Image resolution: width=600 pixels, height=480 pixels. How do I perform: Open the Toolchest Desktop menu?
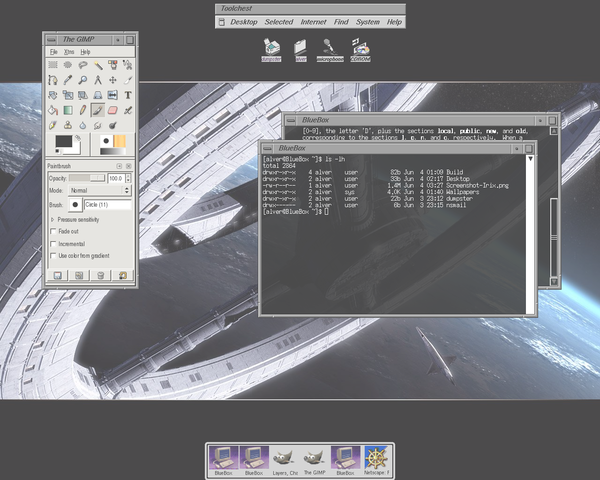click(244, 22)
